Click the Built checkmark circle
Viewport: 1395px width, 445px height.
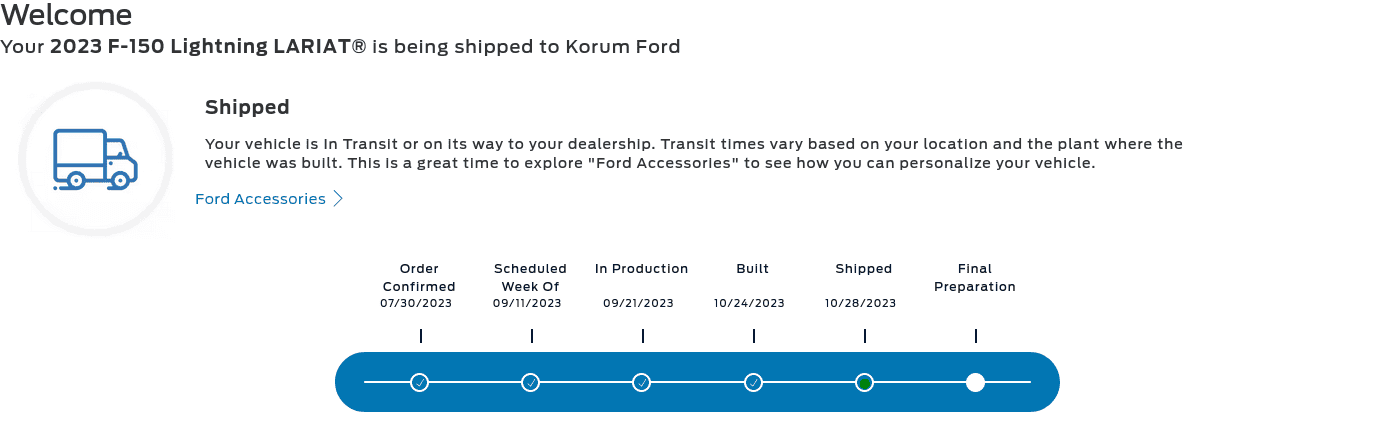pyautogui.click(x=753, y=382)
